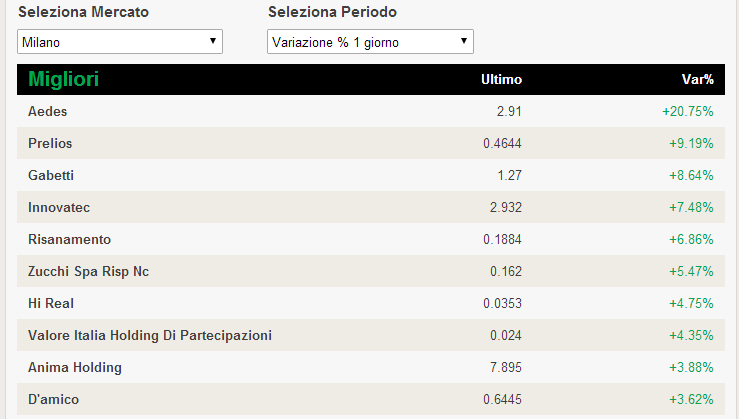Click Valore Italia Holding Di Partecipazioni
Image resolution: width=739 pixels, height=419 pixels.
(x=150, y=336)
